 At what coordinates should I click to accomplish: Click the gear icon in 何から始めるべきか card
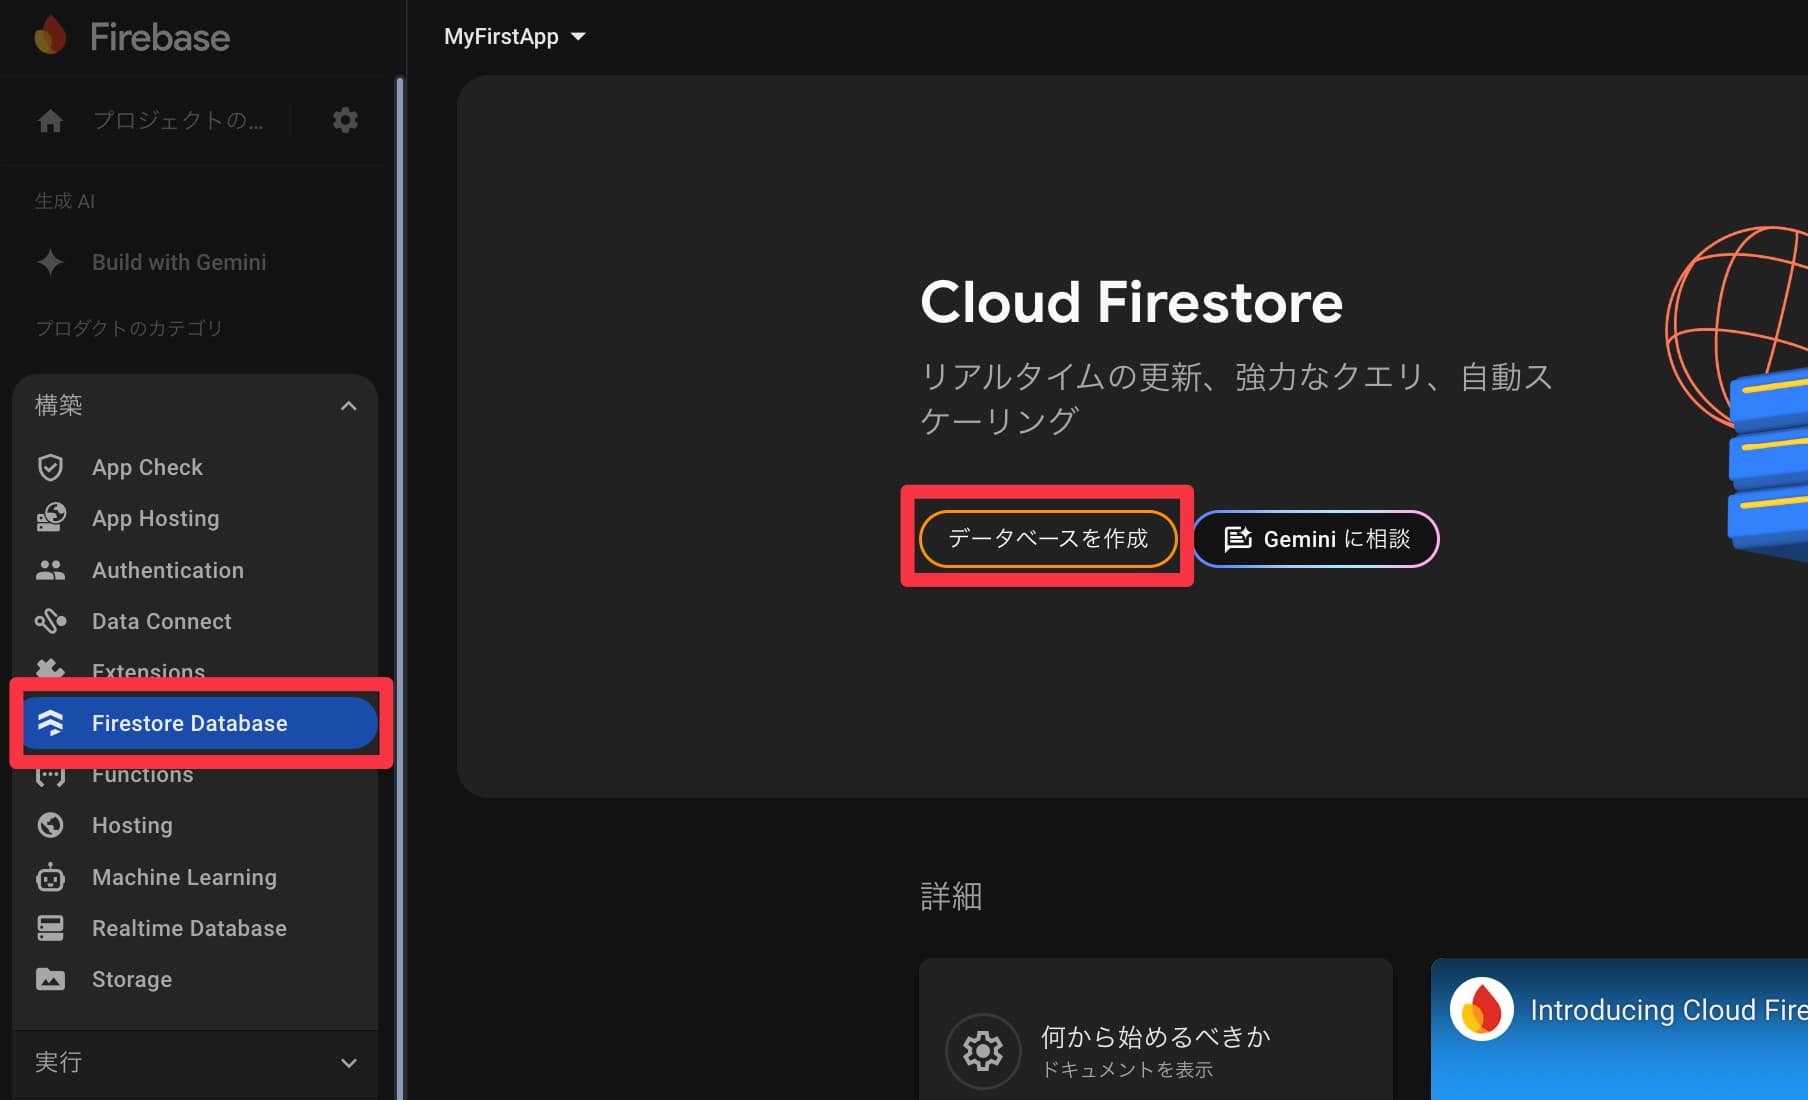(x=983, y=1051)
